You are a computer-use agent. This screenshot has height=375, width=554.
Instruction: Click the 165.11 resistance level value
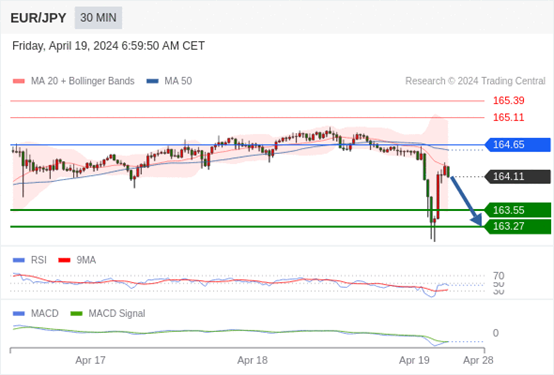click(508, 117)
